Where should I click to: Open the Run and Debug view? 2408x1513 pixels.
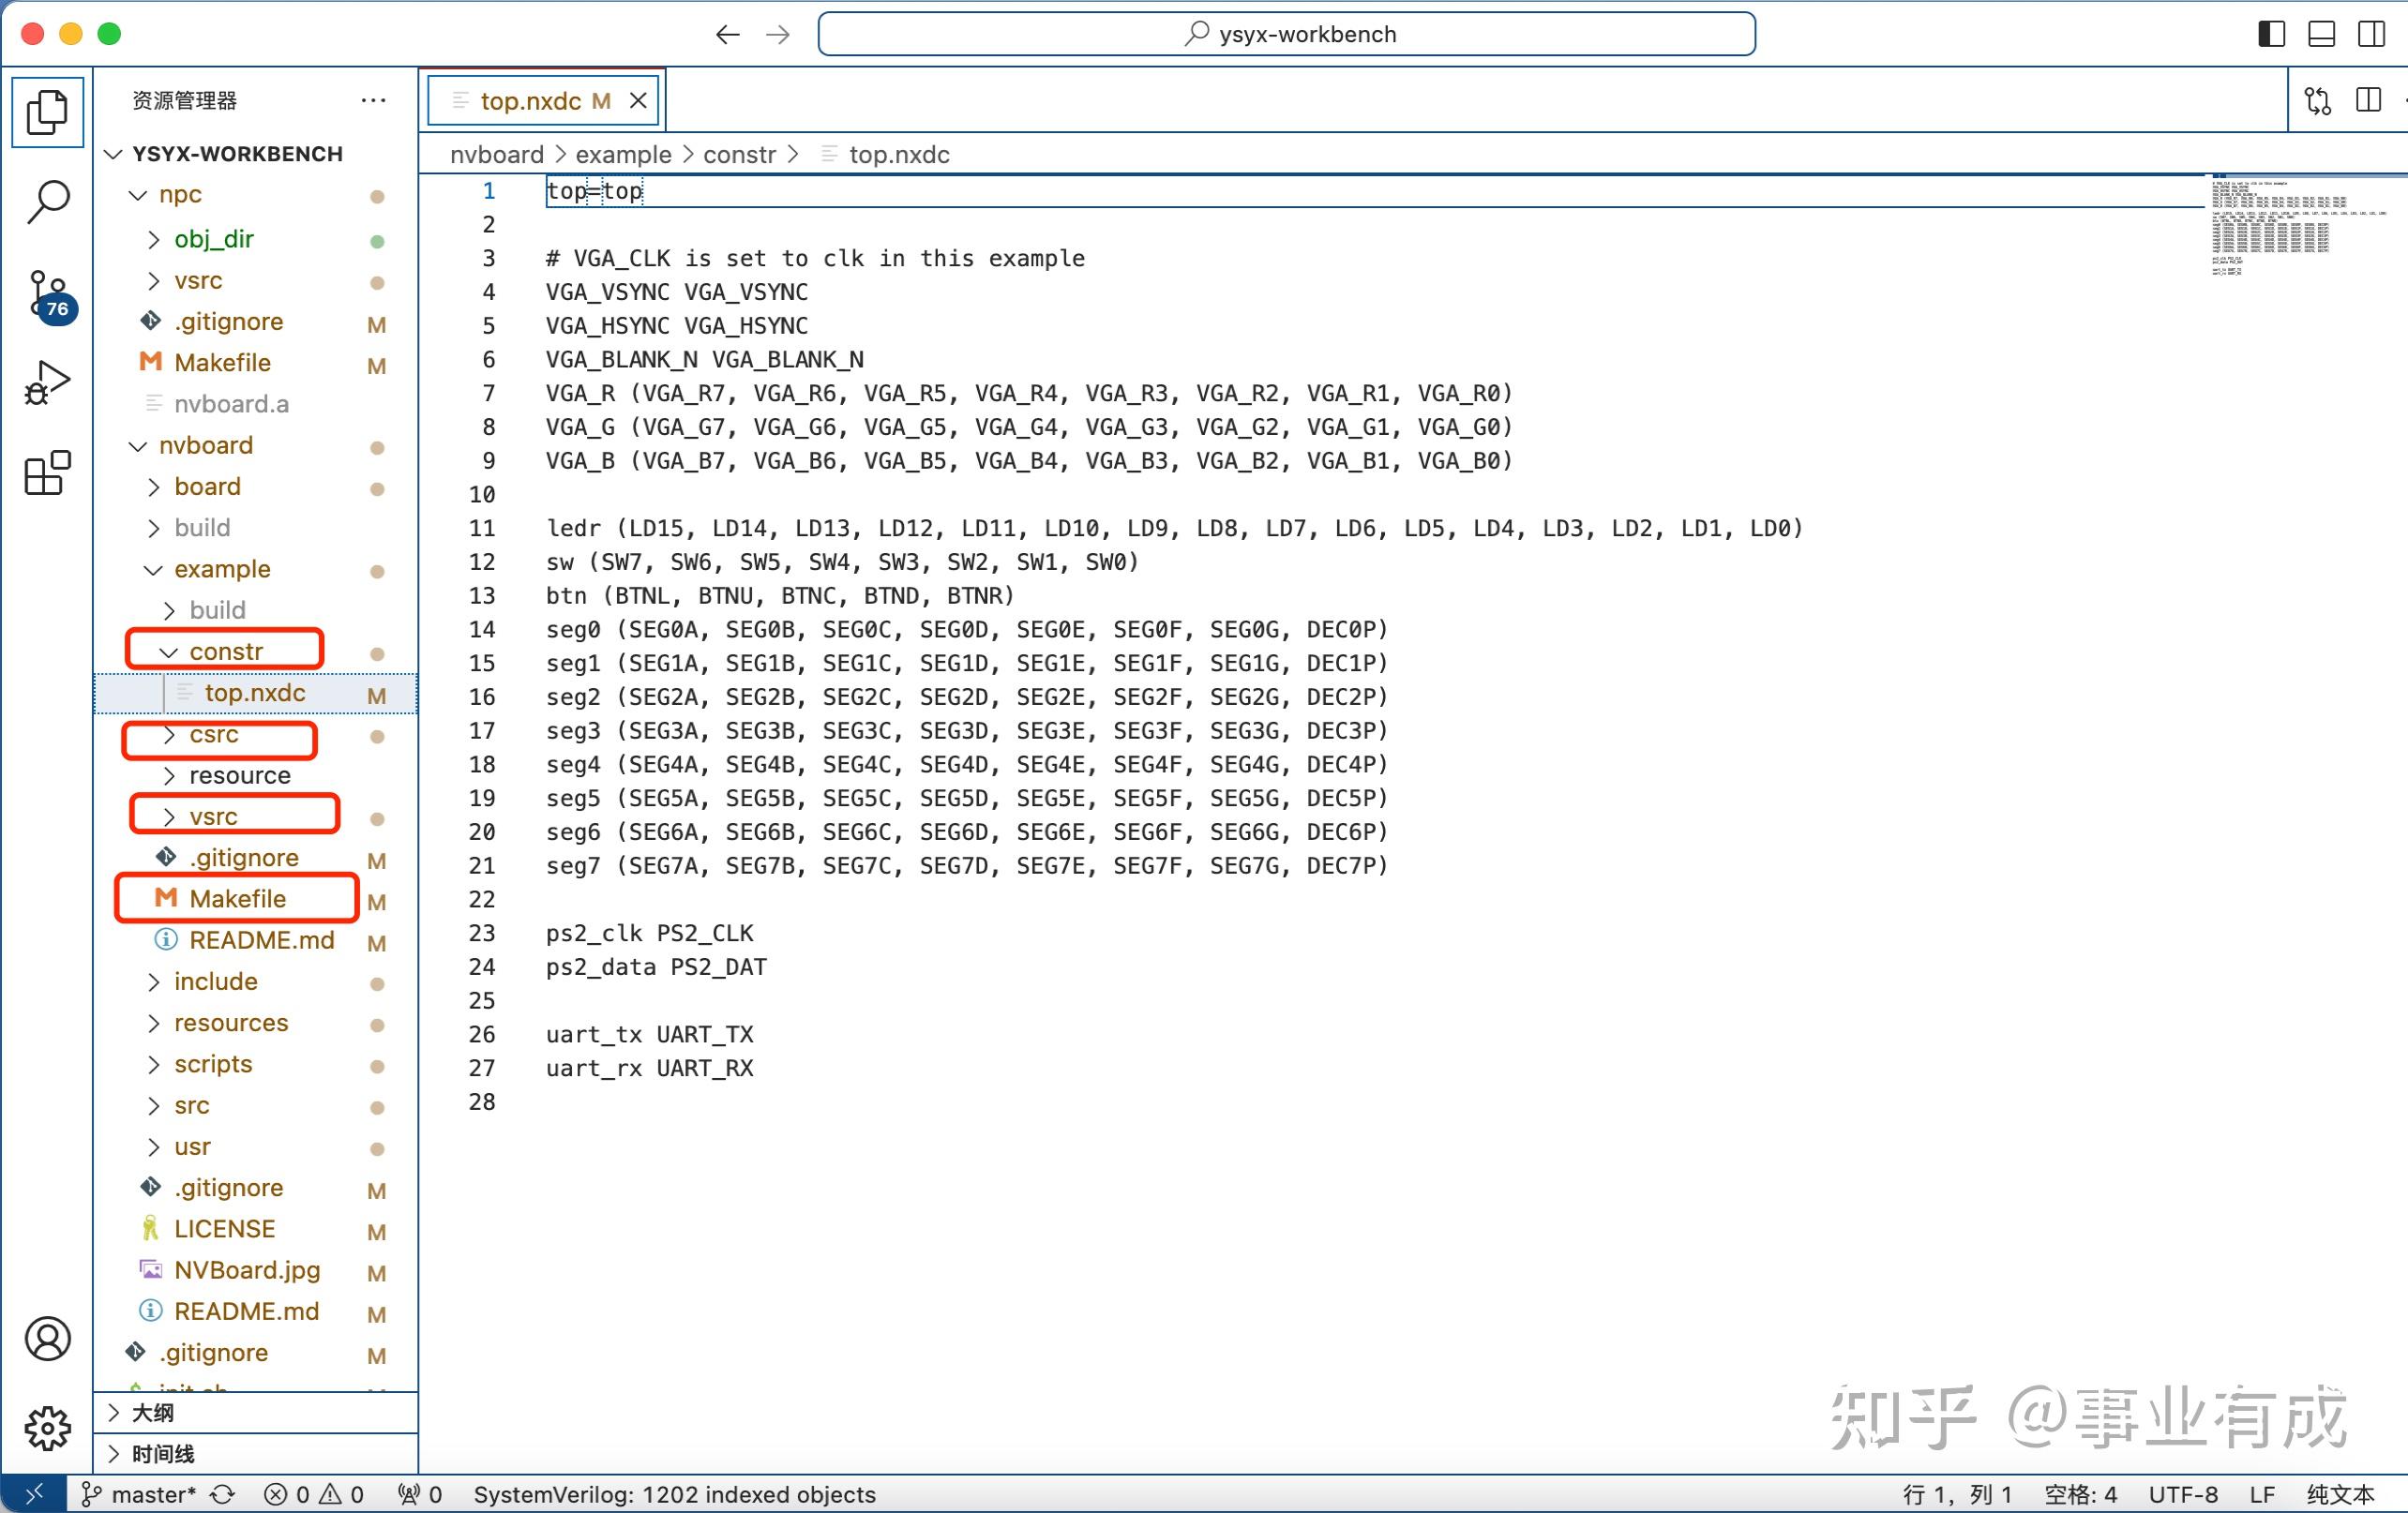point(47,383)
